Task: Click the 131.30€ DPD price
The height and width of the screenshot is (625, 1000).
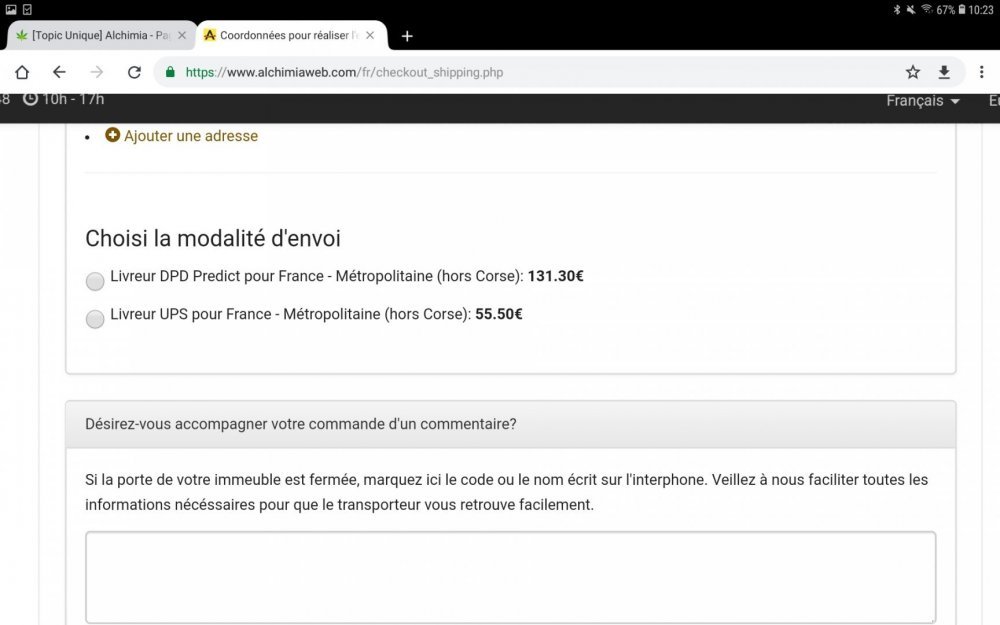Action: point(555,276)
